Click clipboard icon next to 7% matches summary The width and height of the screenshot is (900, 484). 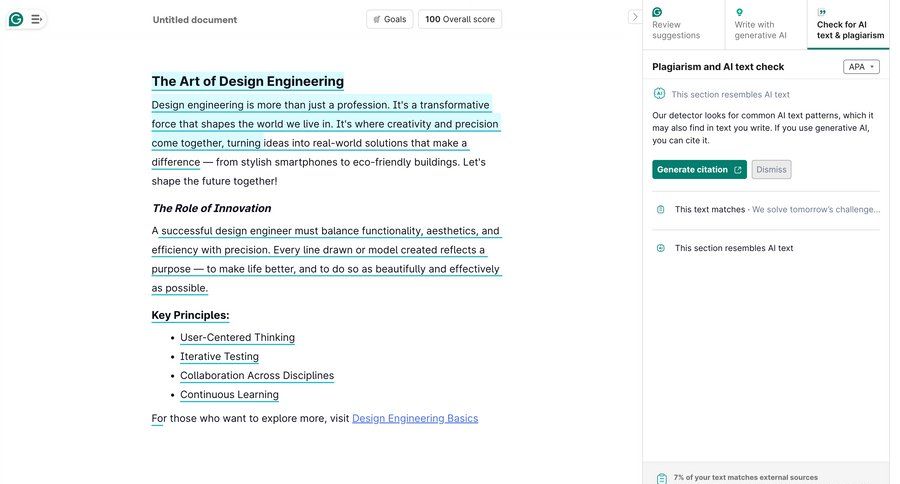[x=662, y=478]
